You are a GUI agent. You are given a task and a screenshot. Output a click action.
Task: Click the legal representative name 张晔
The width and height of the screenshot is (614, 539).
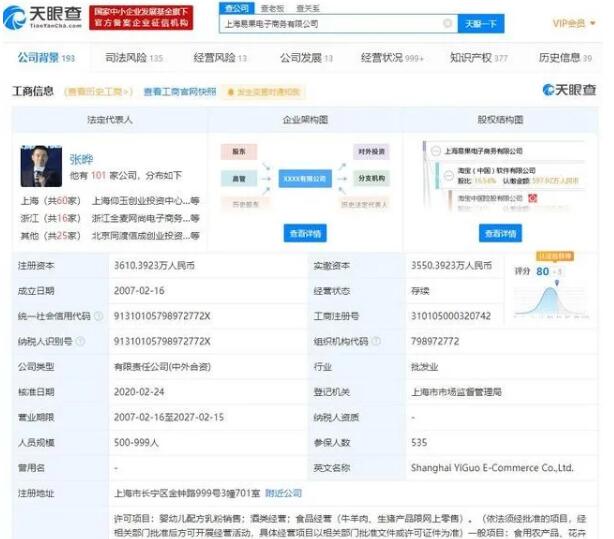81,159
